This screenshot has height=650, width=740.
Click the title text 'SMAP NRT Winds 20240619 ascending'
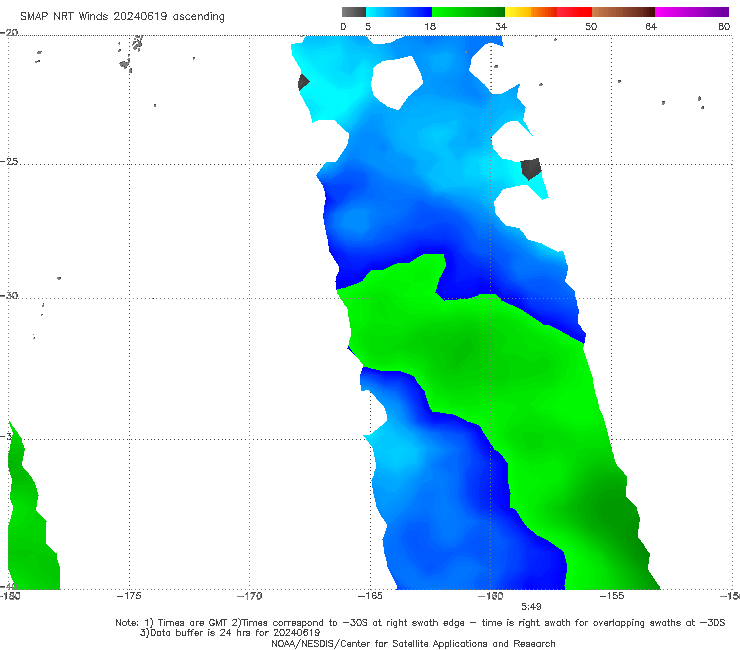coord(122,16)
